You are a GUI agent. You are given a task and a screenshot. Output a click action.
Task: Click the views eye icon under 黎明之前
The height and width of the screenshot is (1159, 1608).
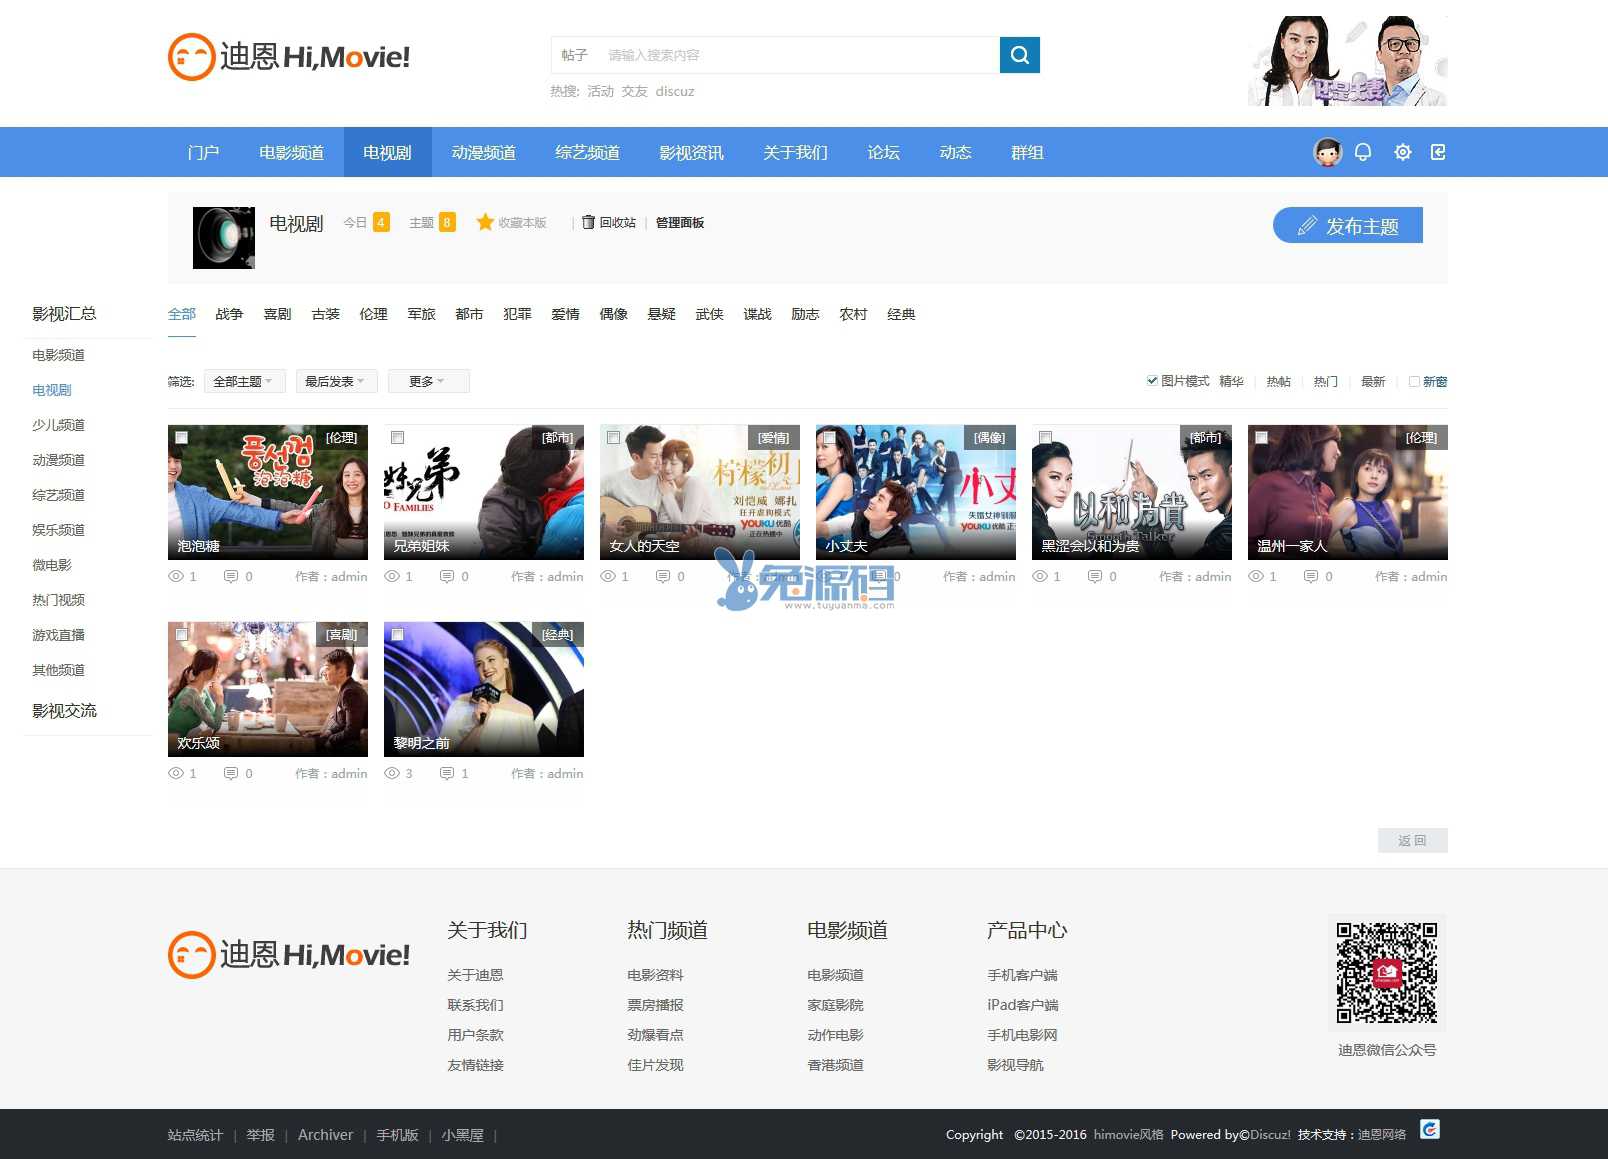point(392,774)
